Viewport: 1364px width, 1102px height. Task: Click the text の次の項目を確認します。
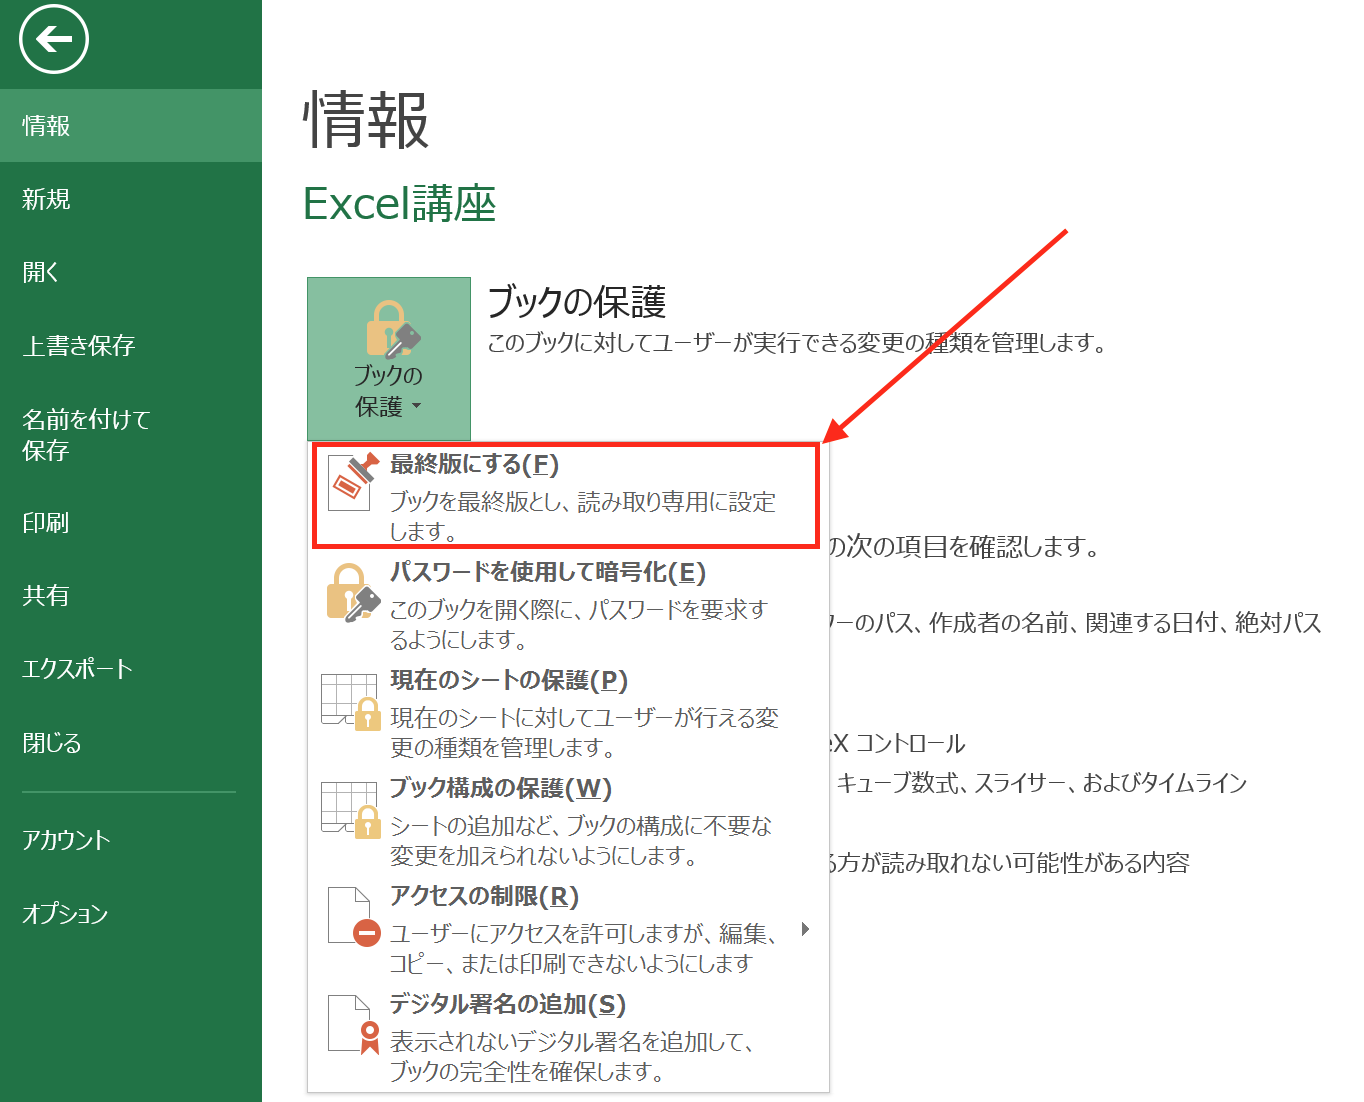(965, 547)
